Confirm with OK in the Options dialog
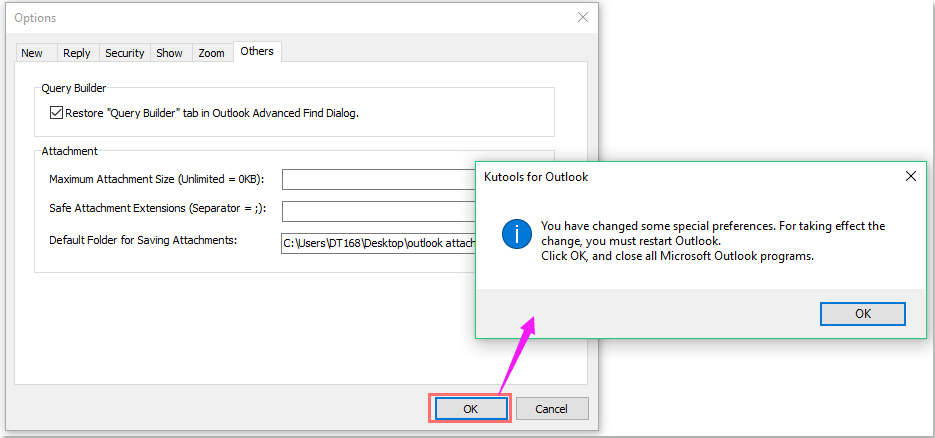 click(470, 409)
